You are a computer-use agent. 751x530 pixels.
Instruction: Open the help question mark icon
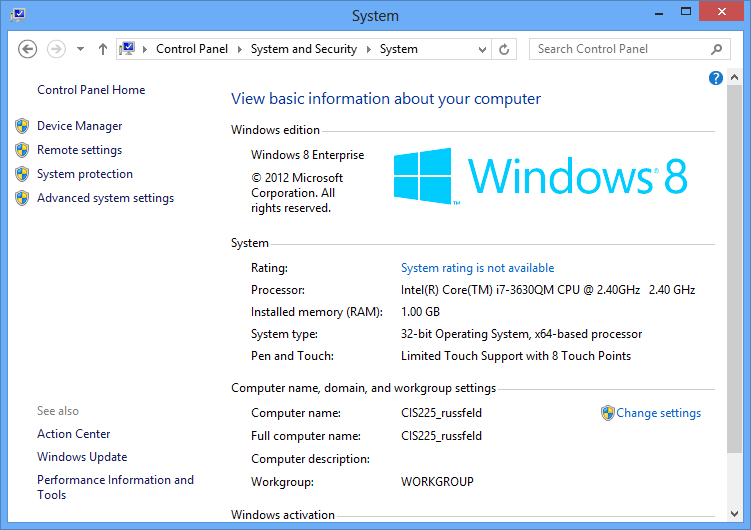pos(716,78)
